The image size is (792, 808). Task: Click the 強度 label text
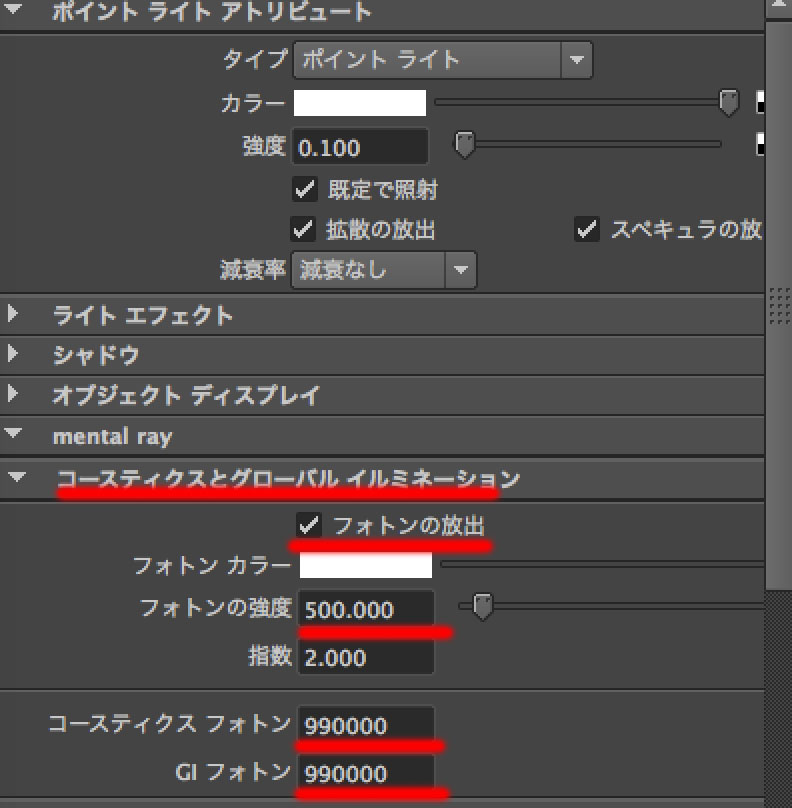(x=264, y=146)
